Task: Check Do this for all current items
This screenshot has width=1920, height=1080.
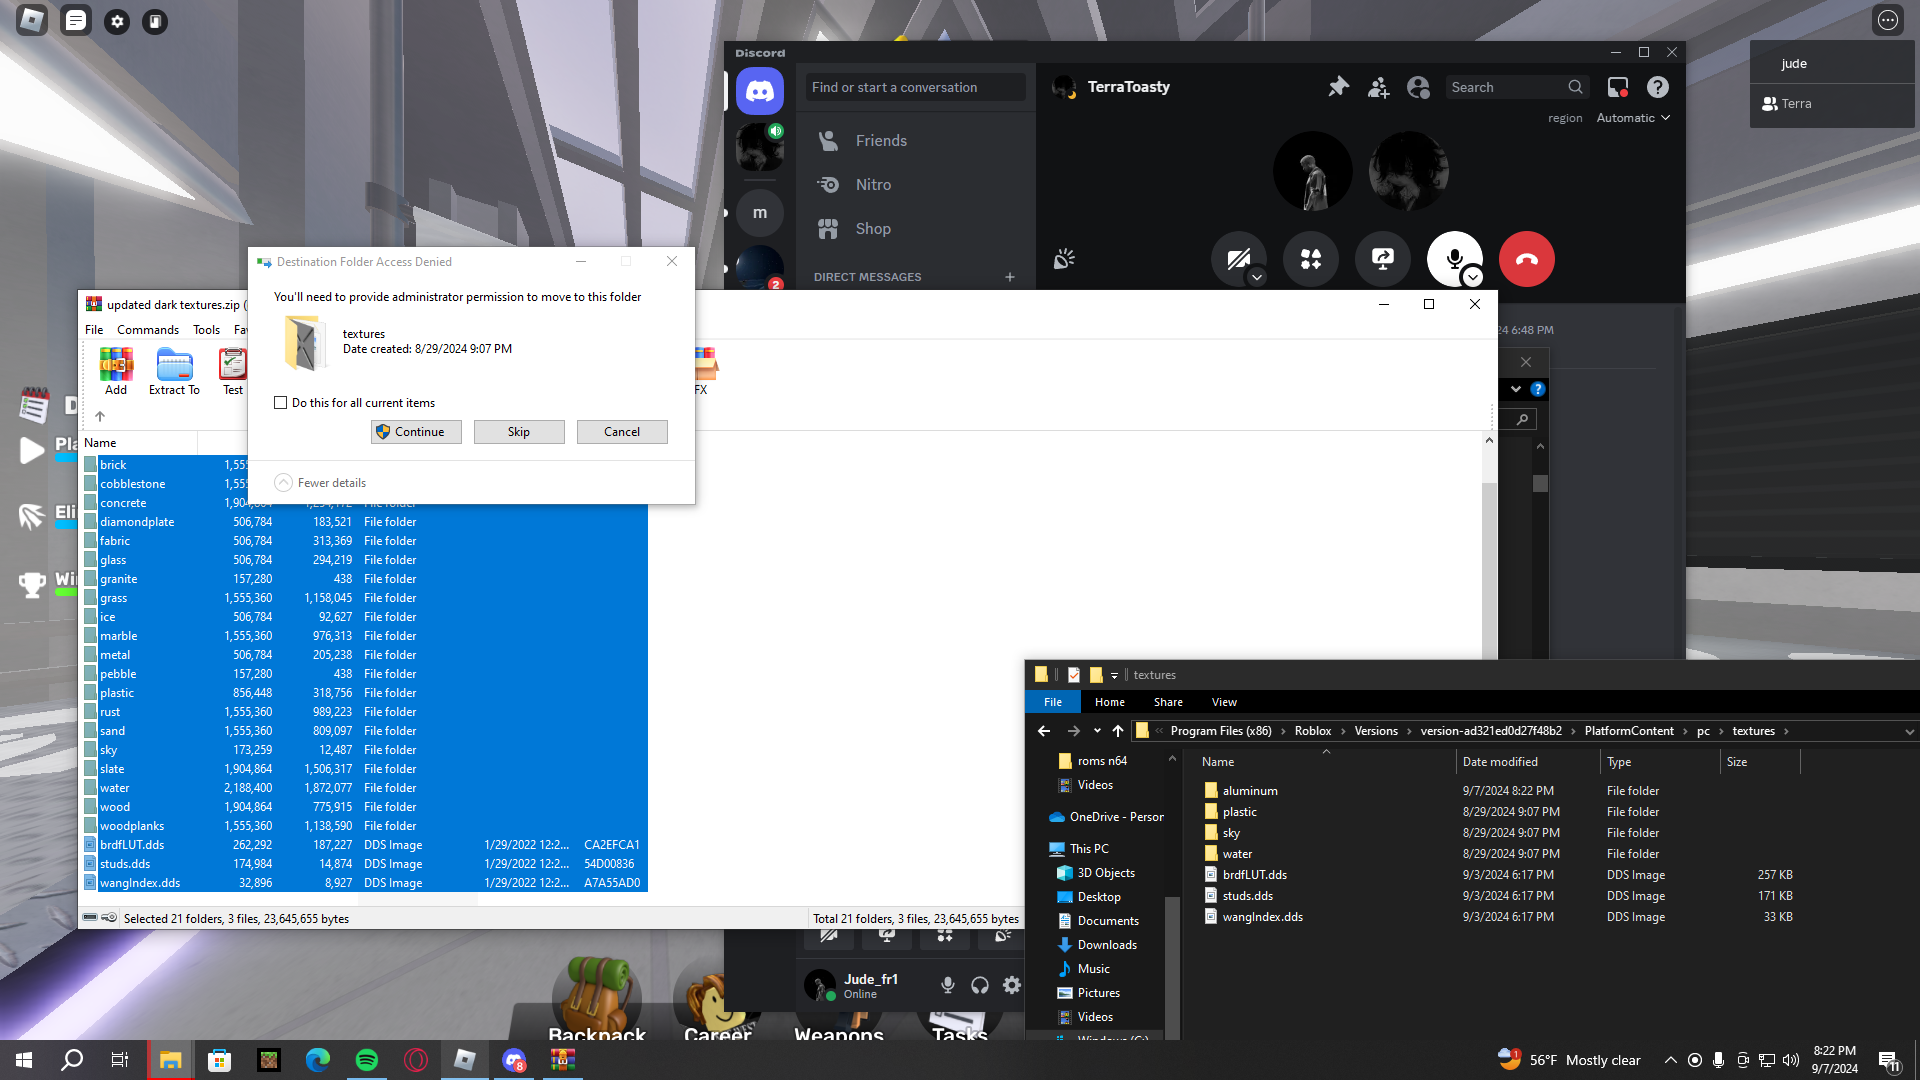Action: click(x=281, y=403)
